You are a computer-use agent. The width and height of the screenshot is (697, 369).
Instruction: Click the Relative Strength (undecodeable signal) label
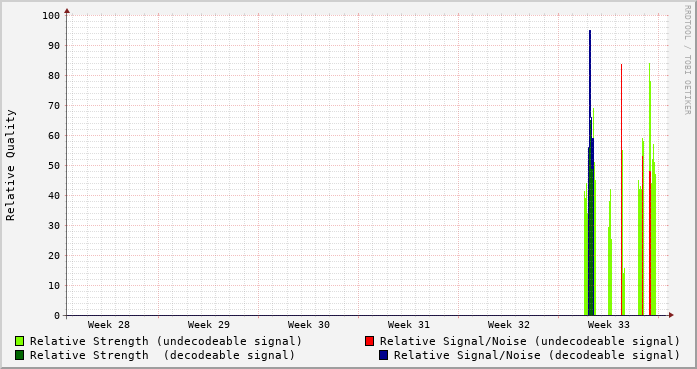coord(166,341)
